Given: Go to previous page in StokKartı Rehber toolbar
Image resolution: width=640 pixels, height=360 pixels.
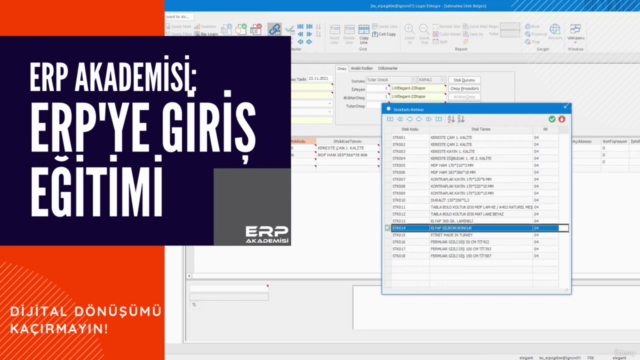Looking at the screenshot, I should 400,119.
